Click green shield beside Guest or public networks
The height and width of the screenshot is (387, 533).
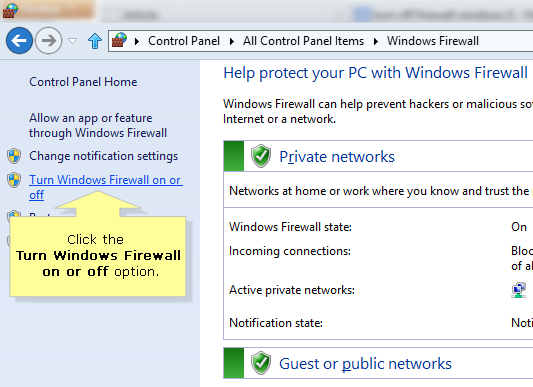click(x=261, y=363)
